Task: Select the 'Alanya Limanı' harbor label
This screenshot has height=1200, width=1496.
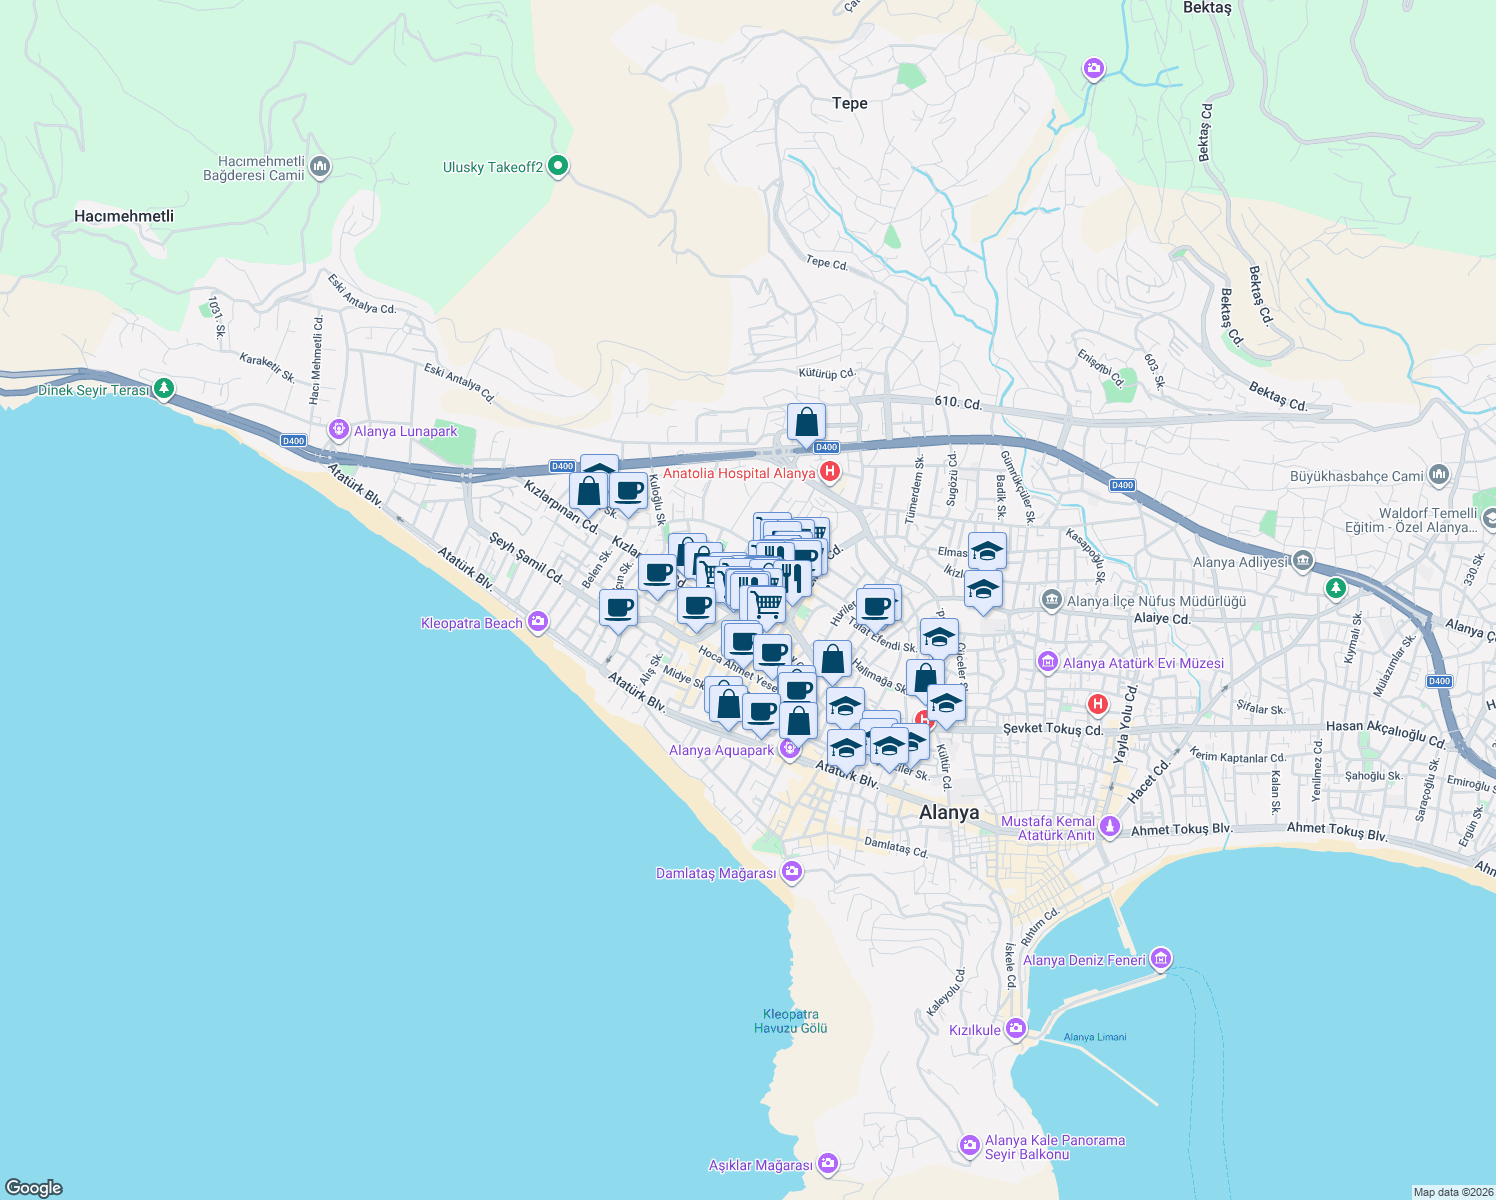Action: click(1095, 1037)
